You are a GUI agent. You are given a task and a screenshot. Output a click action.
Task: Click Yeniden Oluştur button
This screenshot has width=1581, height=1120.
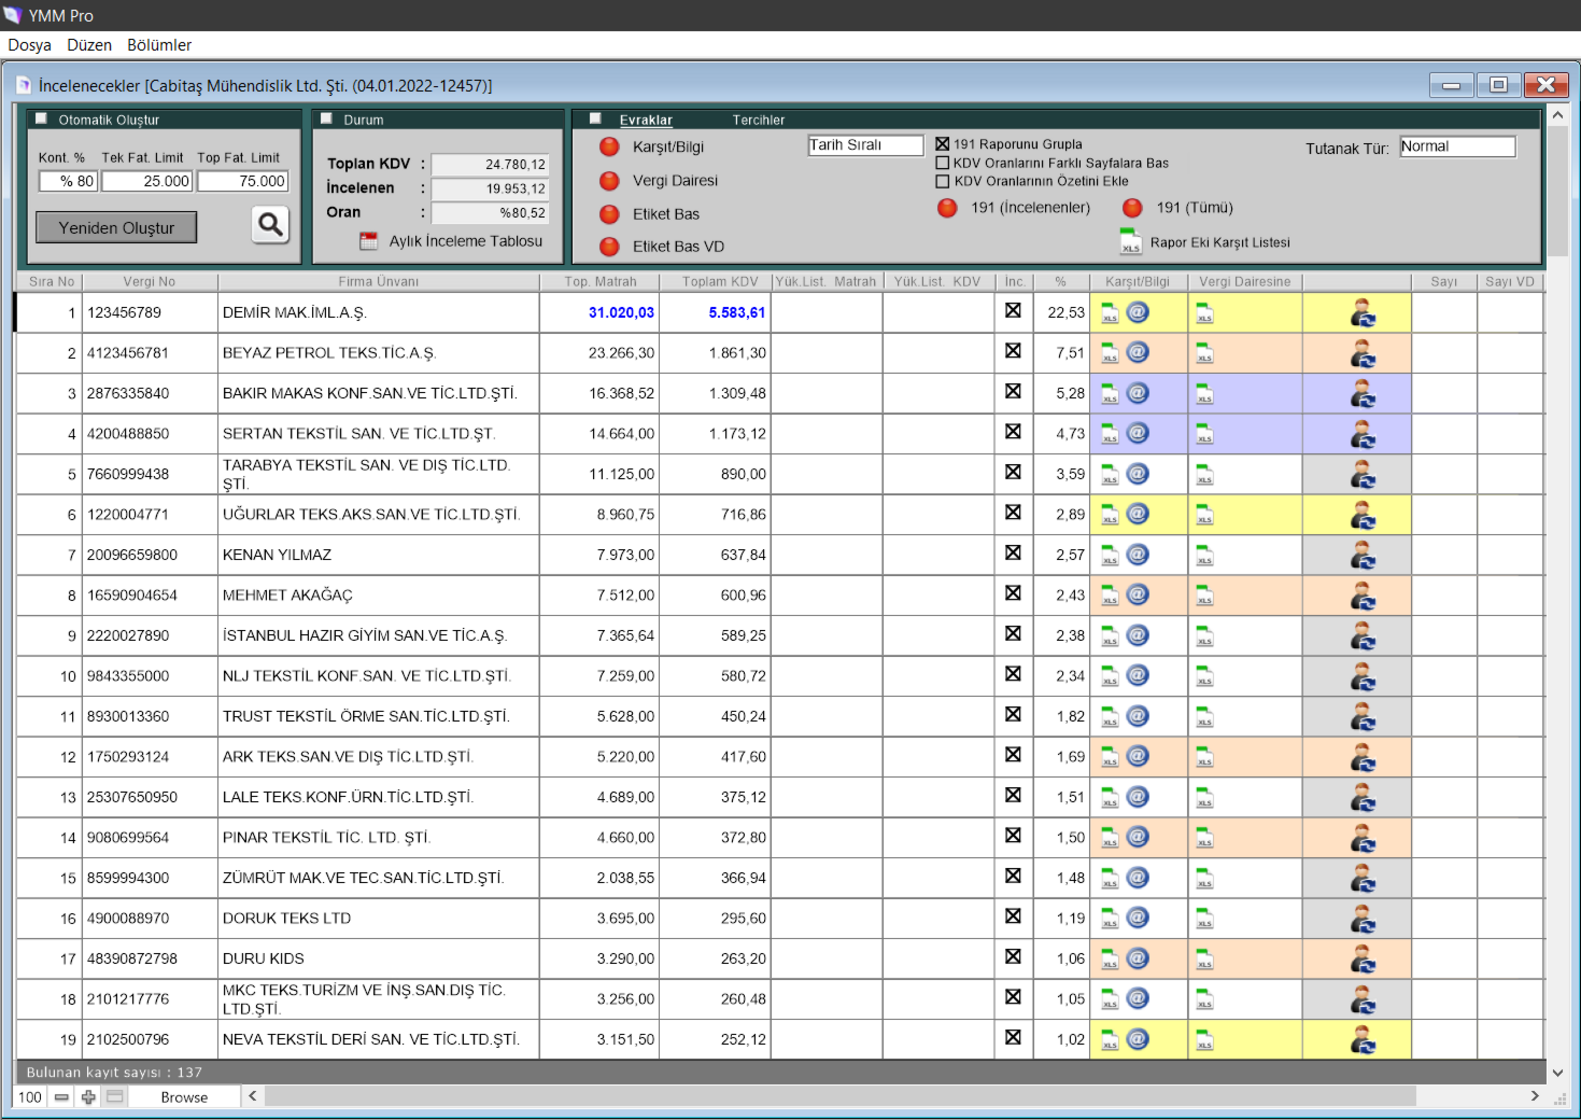[116, 227]
